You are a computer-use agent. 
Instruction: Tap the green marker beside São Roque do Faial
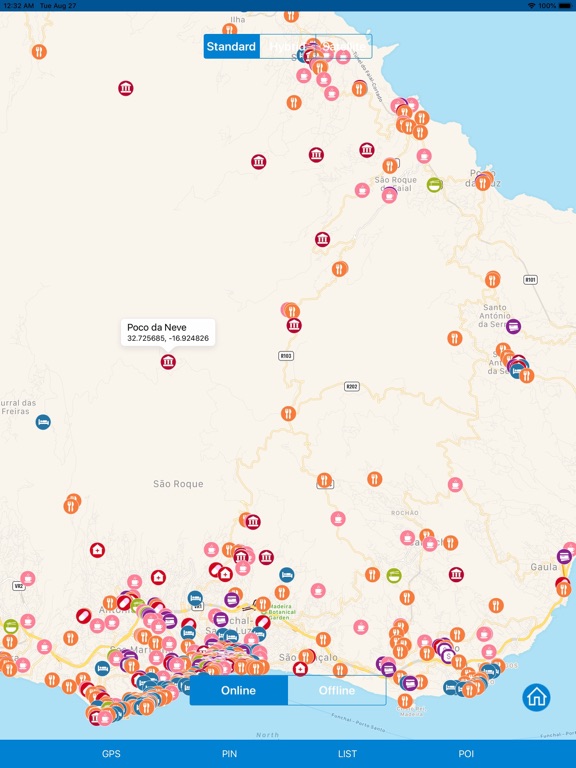click(x=434, y=185)
